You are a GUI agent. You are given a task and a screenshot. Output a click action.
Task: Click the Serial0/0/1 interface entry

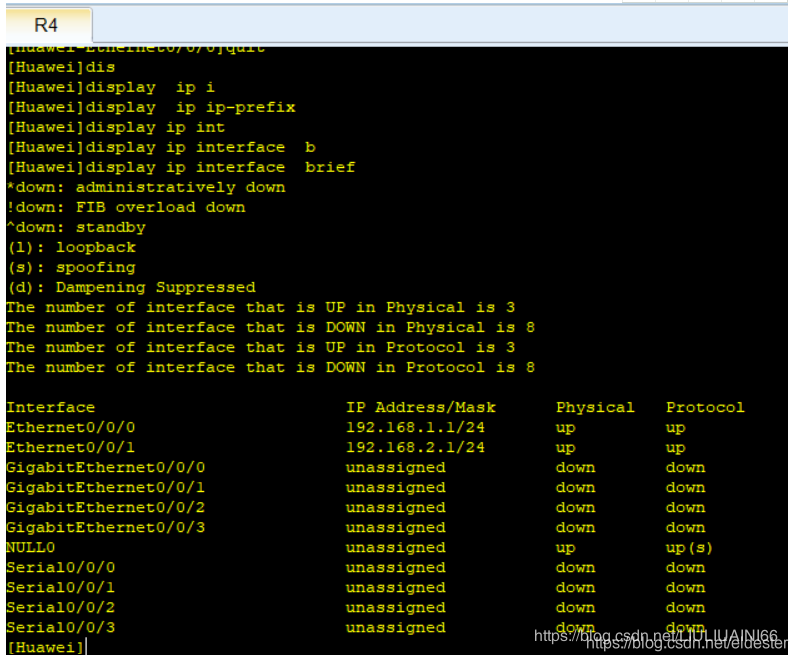[61, 587]
